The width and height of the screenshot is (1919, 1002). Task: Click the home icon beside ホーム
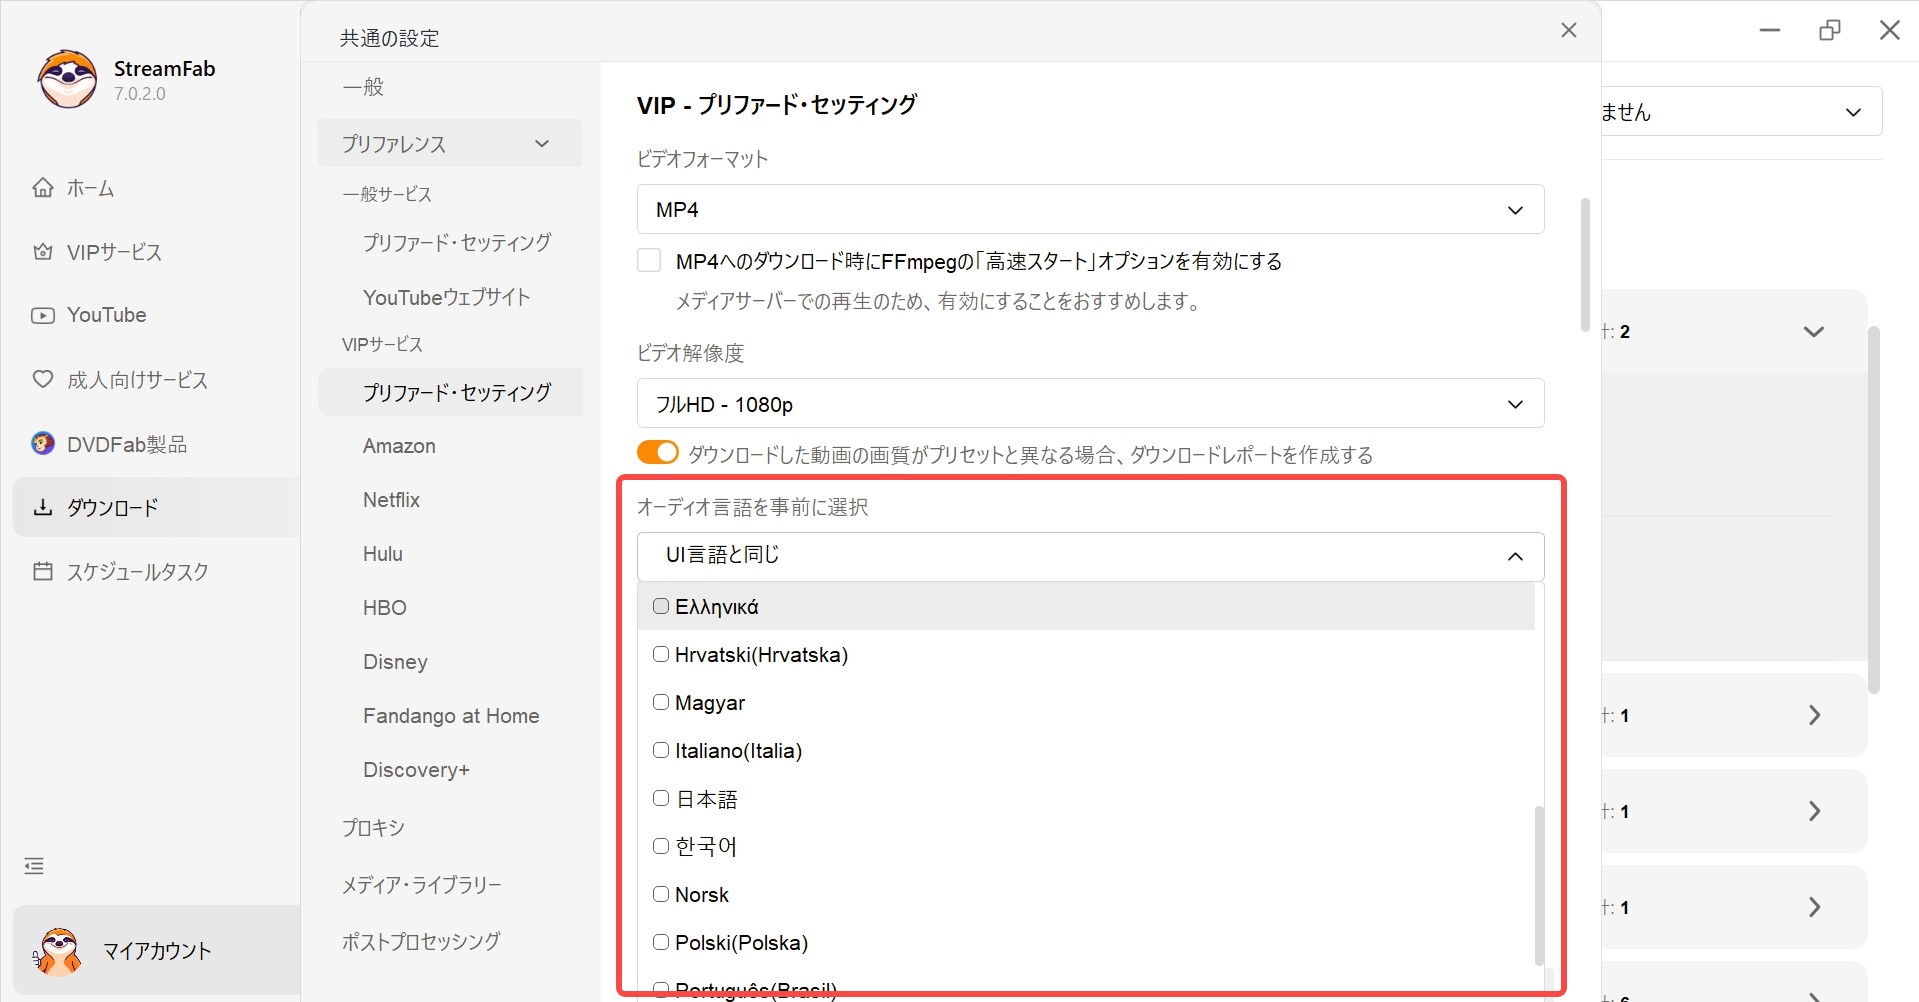point(43,188)
